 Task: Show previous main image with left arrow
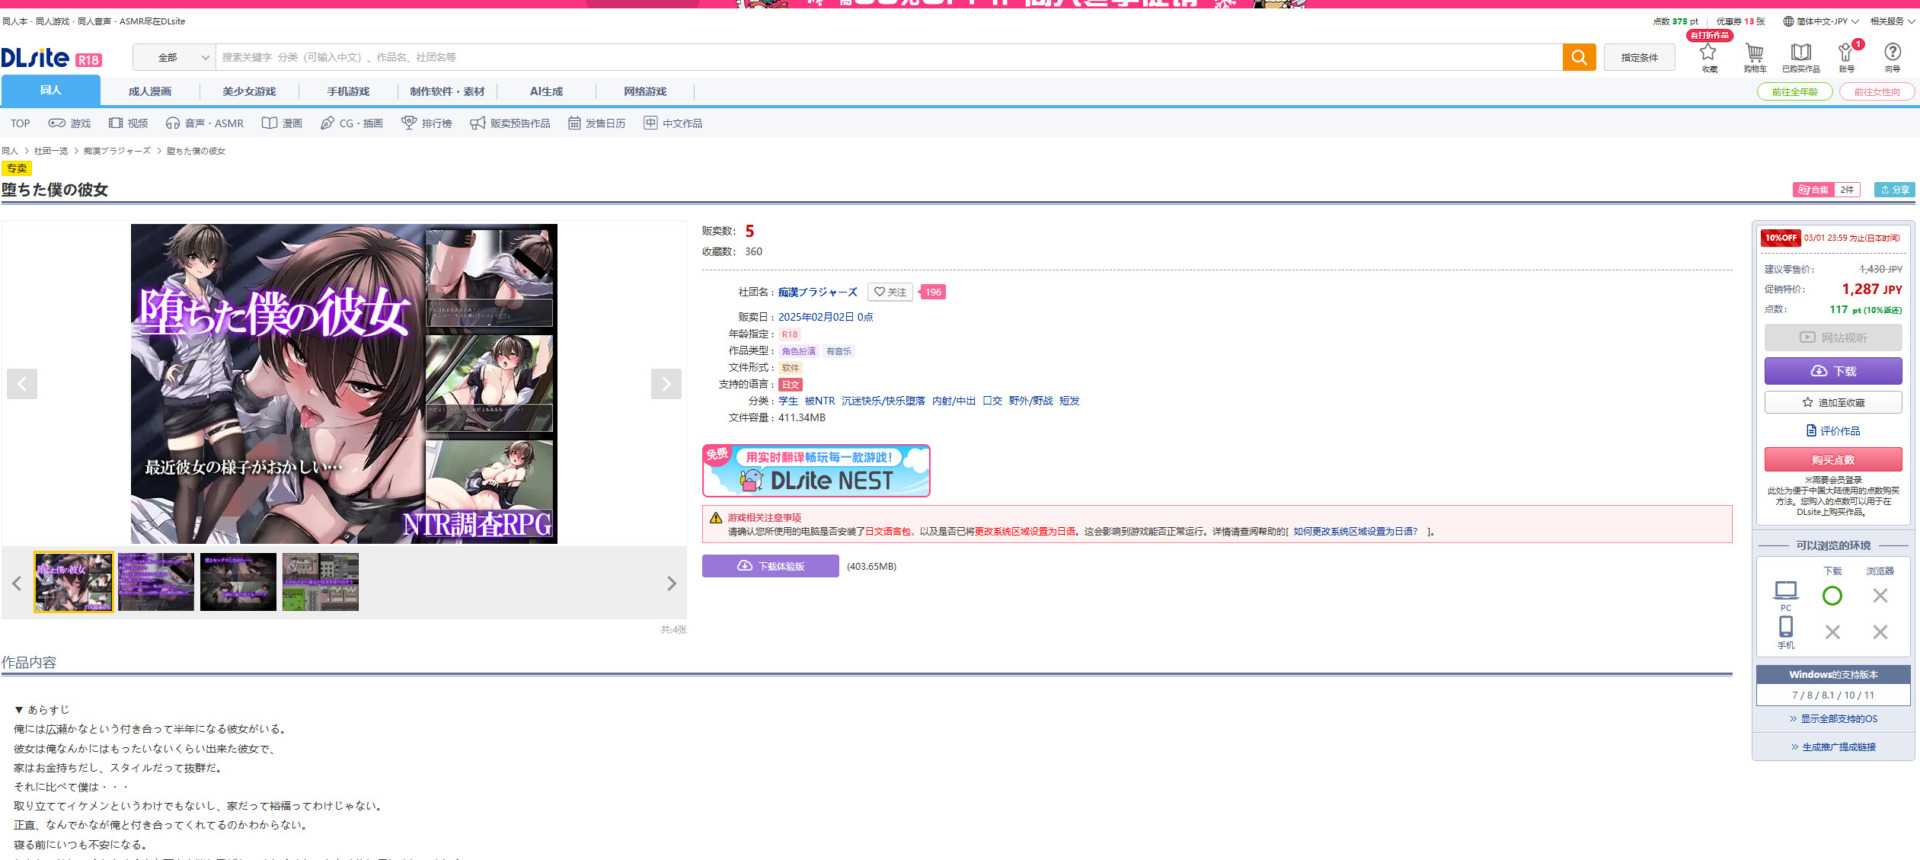(x=22, y=384)
